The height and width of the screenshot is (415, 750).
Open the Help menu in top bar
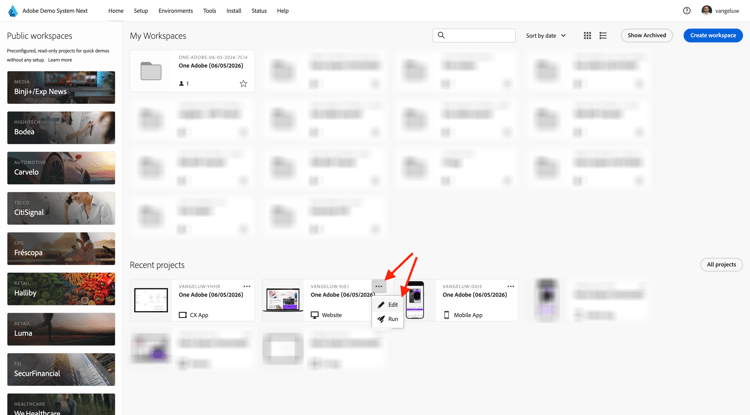pos(283,11)
